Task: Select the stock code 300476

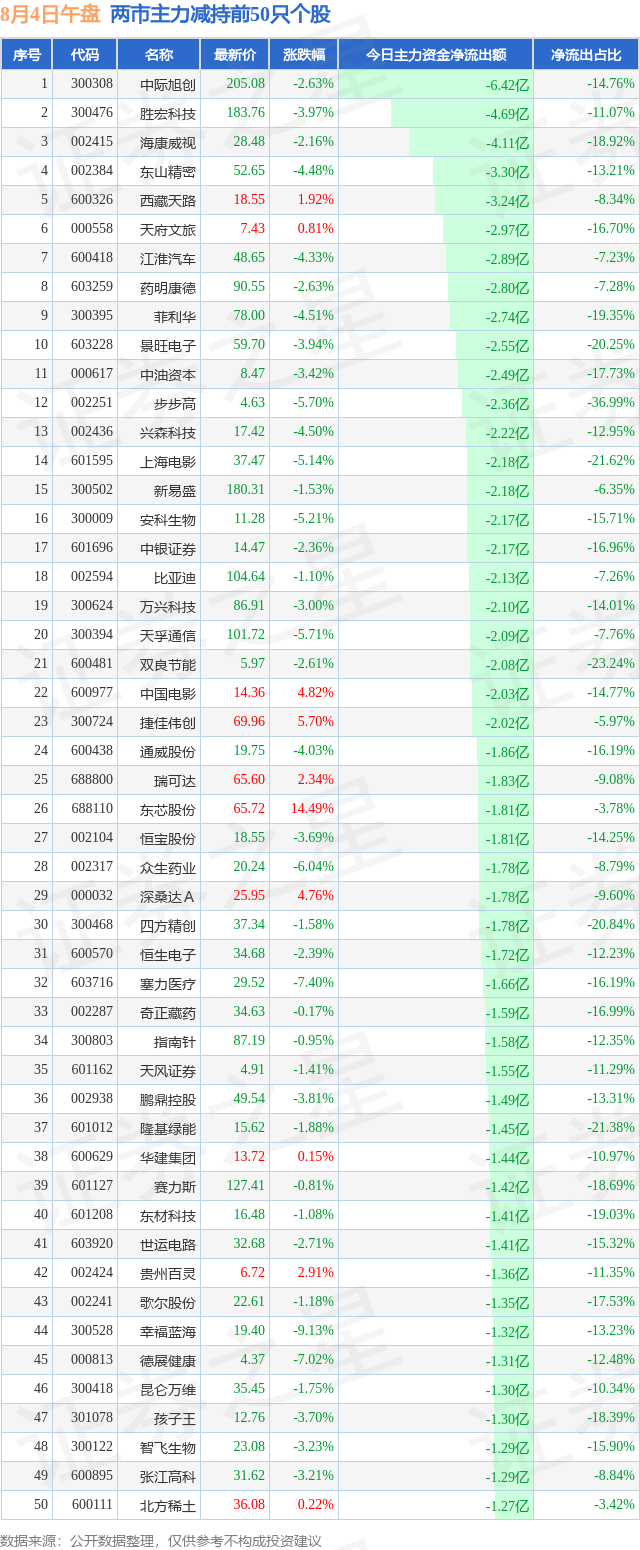Action: pyautogui.click(x=92, y=113)
